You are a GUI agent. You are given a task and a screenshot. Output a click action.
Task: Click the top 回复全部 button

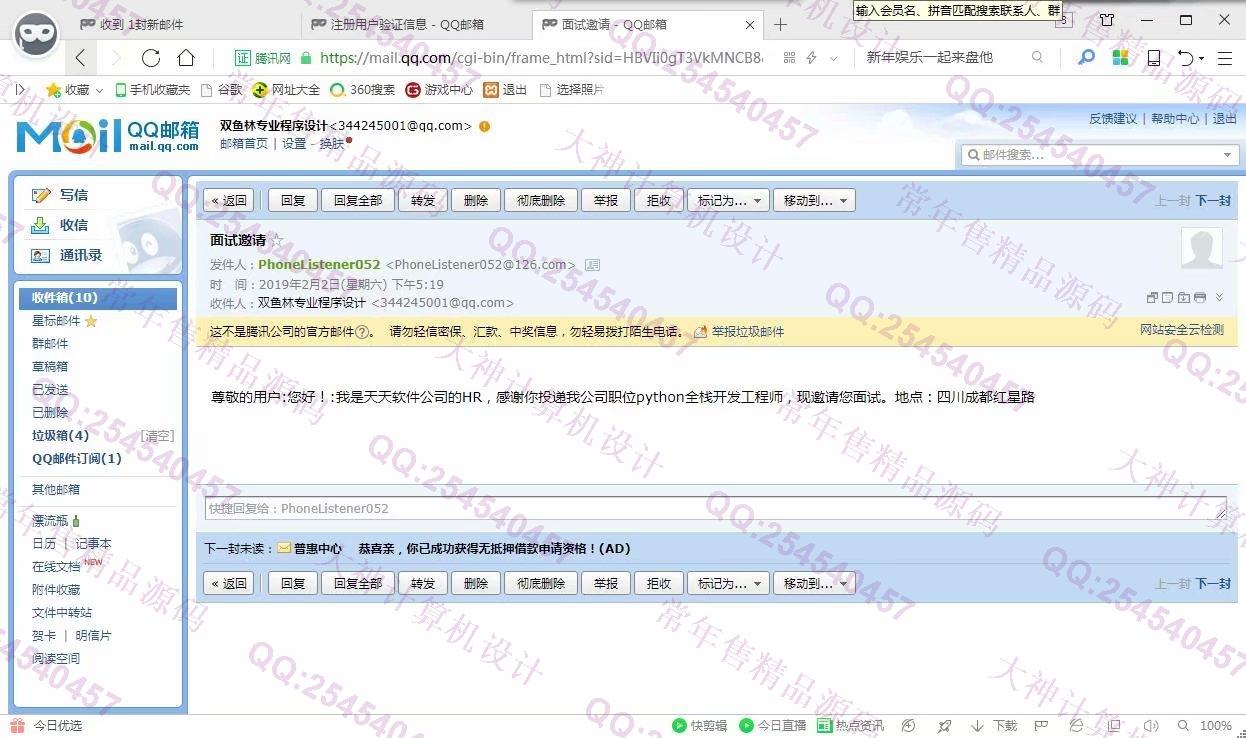(x=358, y=200)
